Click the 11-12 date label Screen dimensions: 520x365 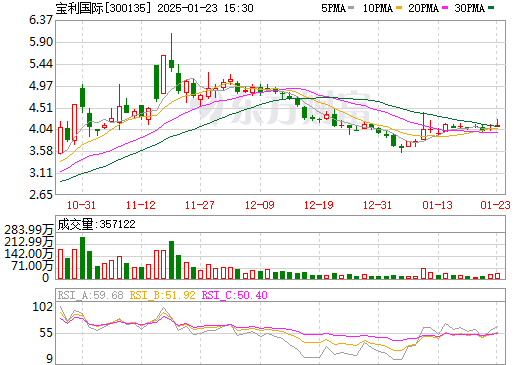140,205
